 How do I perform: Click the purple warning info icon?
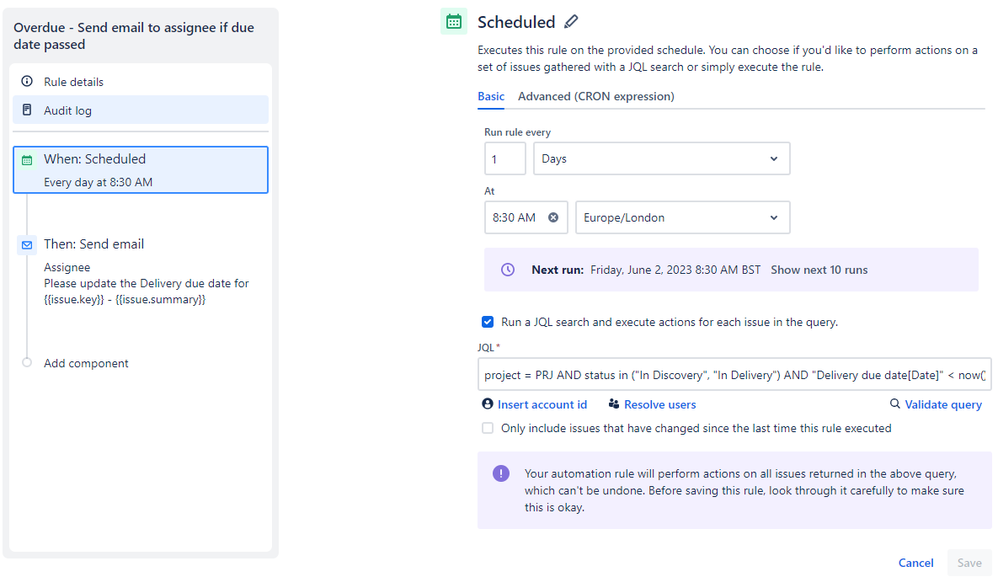pyautogui.click(x=501, y=473)
